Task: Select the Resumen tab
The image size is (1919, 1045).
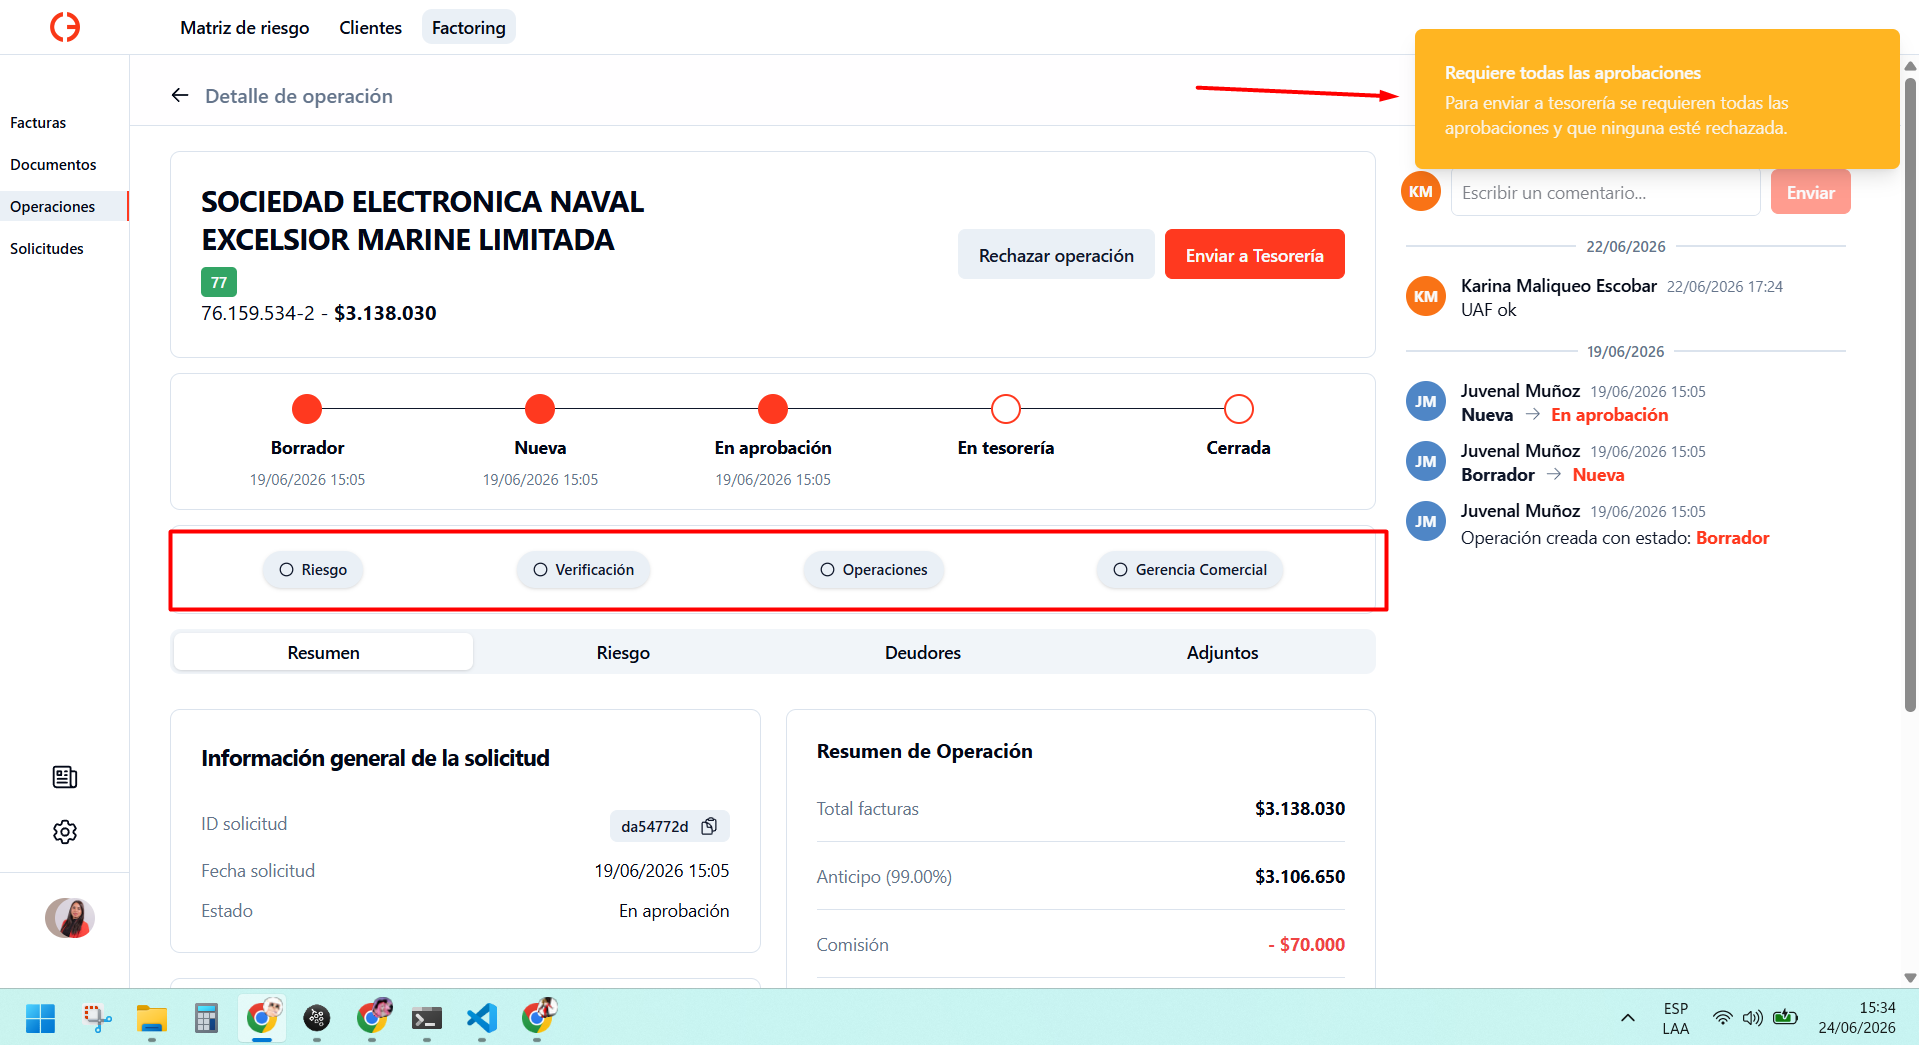Action: 323,652
